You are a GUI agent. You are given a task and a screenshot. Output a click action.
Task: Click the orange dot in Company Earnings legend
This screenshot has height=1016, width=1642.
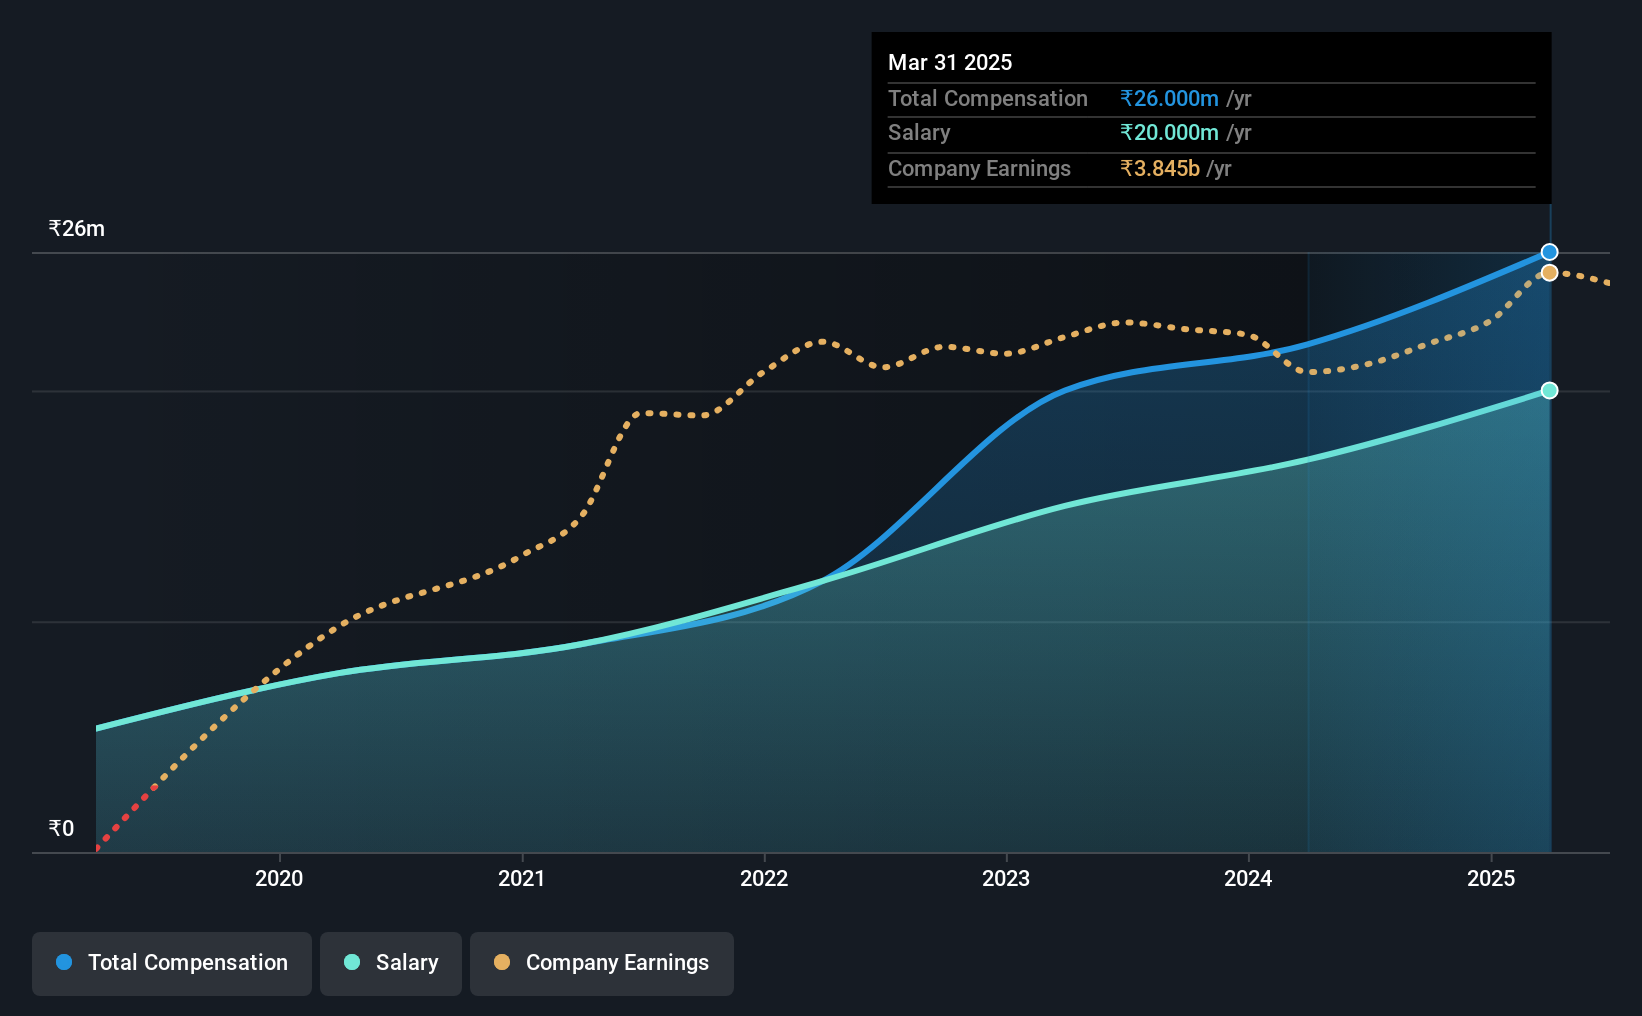[502, 962]
